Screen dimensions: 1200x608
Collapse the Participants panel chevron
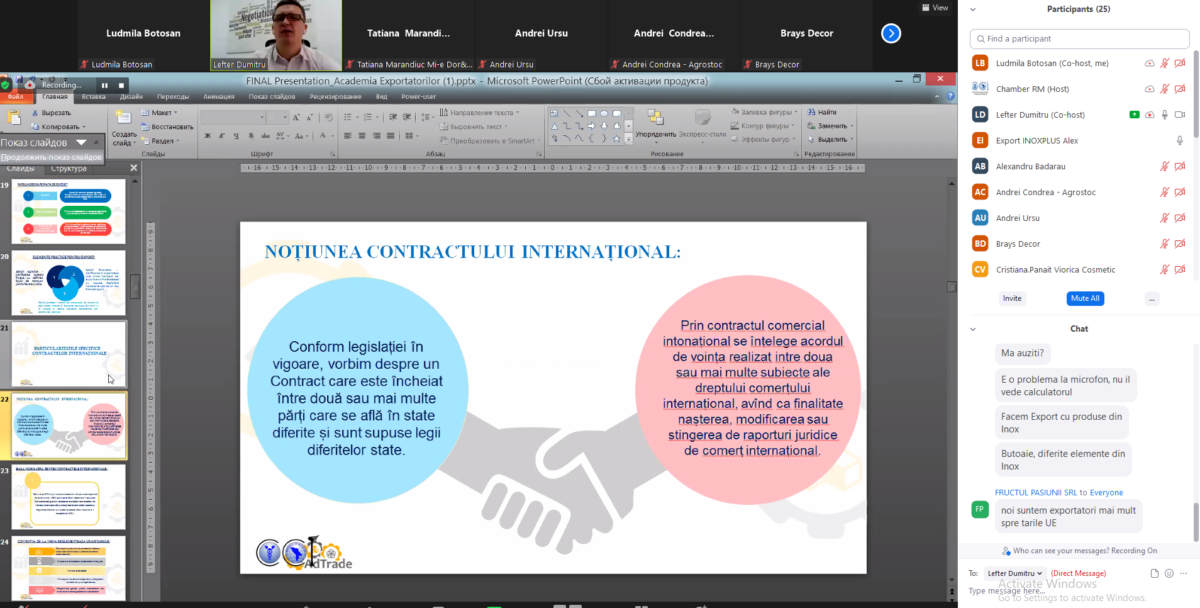point(971,9)
